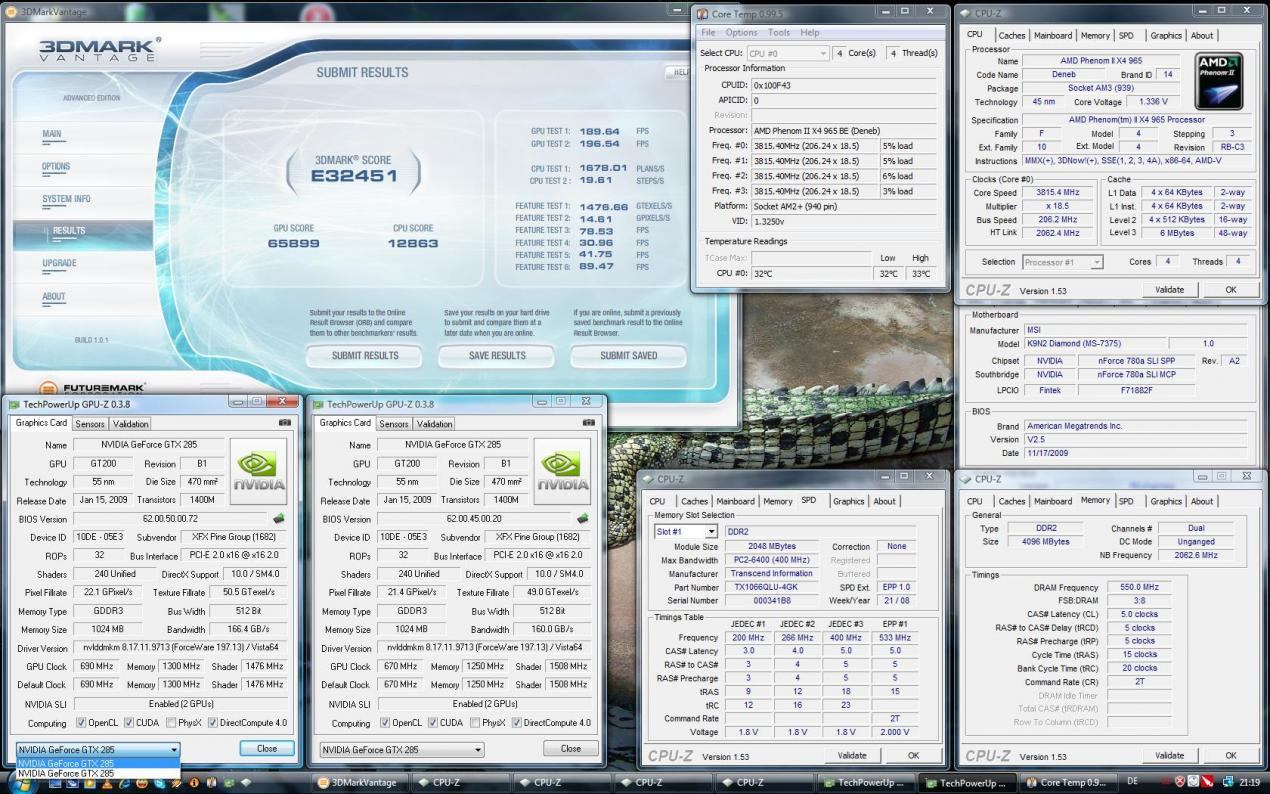Toggle DirectCompute 4.0 checkbox in right GPU-Z
The image size is (1270, 794).
point(517,723)
